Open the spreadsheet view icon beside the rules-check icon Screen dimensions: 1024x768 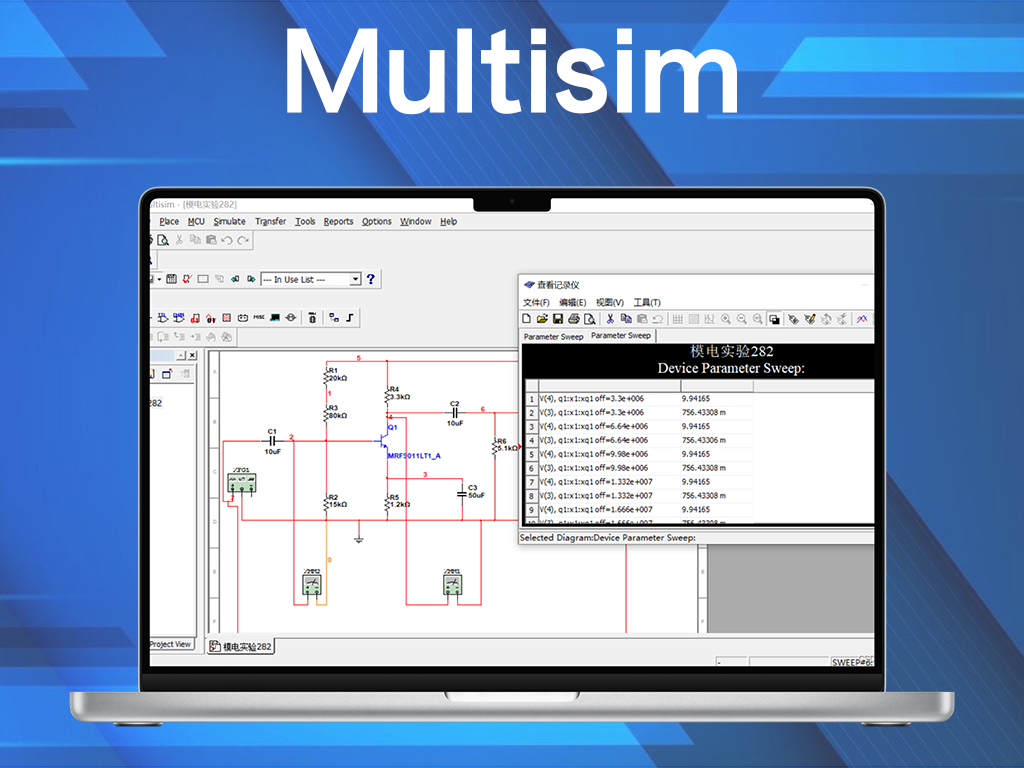pyautogui.click(x=171, y=279)
